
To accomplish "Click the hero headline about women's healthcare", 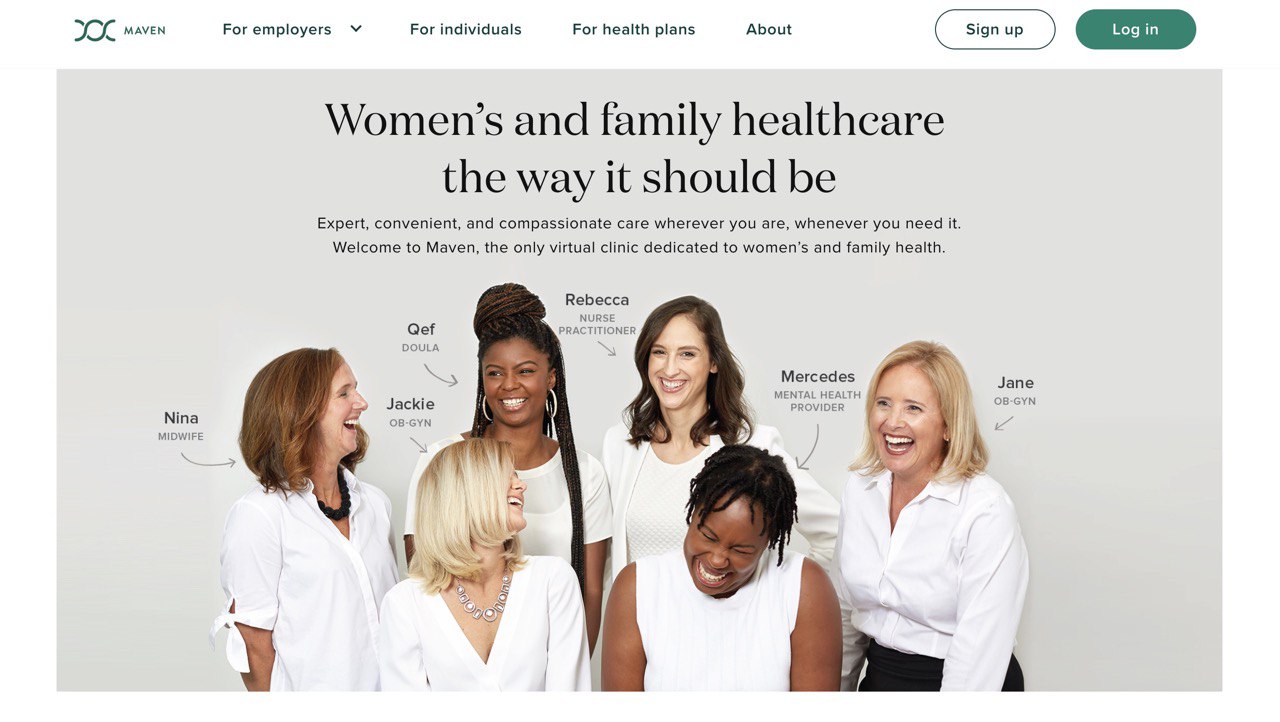I will click(635, 148).
